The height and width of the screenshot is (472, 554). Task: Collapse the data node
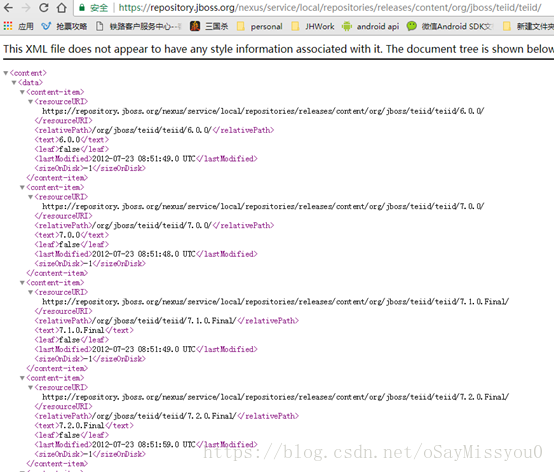[14, 83]
